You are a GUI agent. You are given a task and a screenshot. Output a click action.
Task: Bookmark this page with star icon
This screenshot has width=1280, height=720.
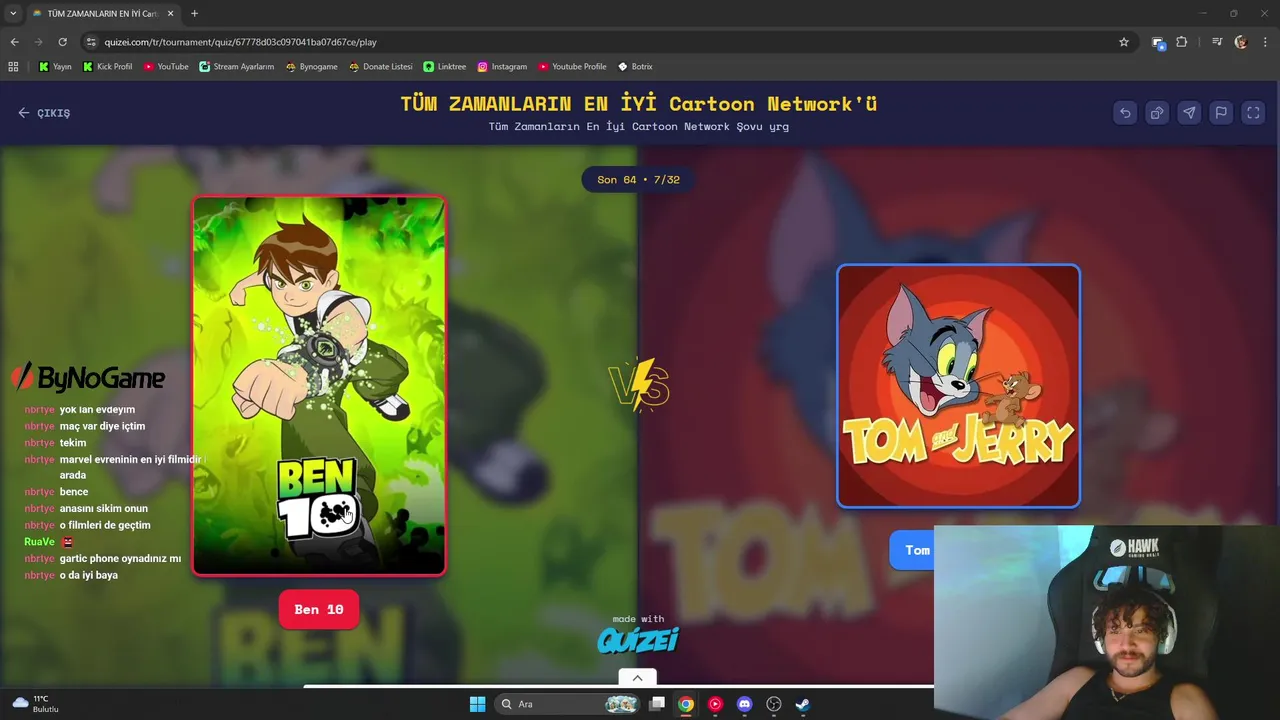pyautogui.click(x=1124, y=42)
